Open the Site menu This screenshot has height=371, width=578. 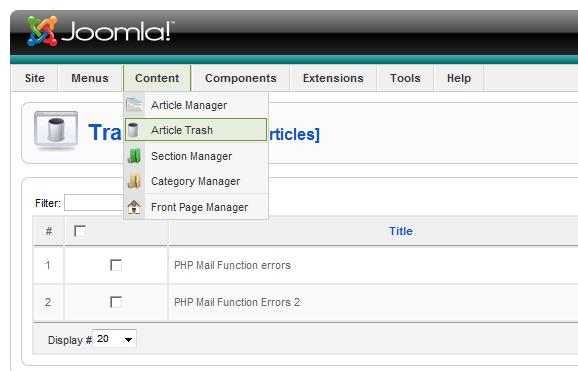click(35, 78)
